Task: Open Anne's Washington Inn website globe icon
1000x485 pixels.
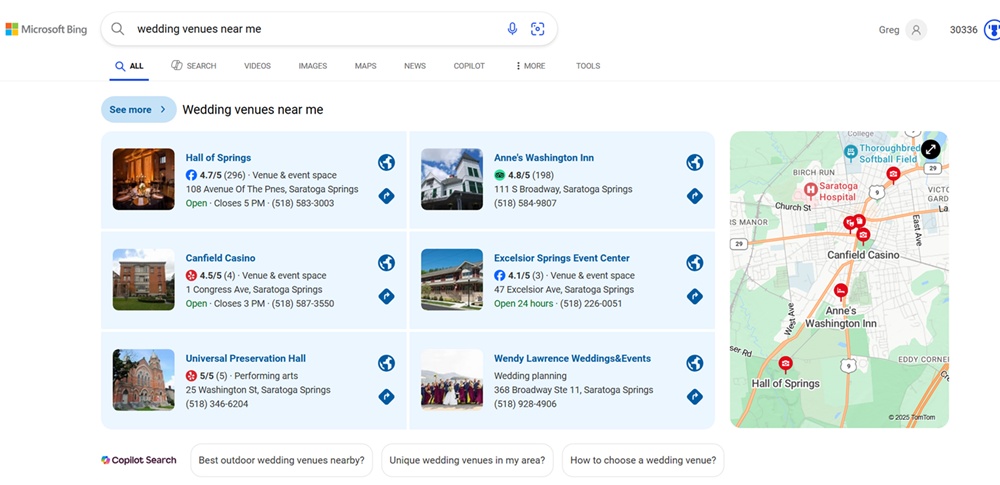Action: tap(695, 163)
